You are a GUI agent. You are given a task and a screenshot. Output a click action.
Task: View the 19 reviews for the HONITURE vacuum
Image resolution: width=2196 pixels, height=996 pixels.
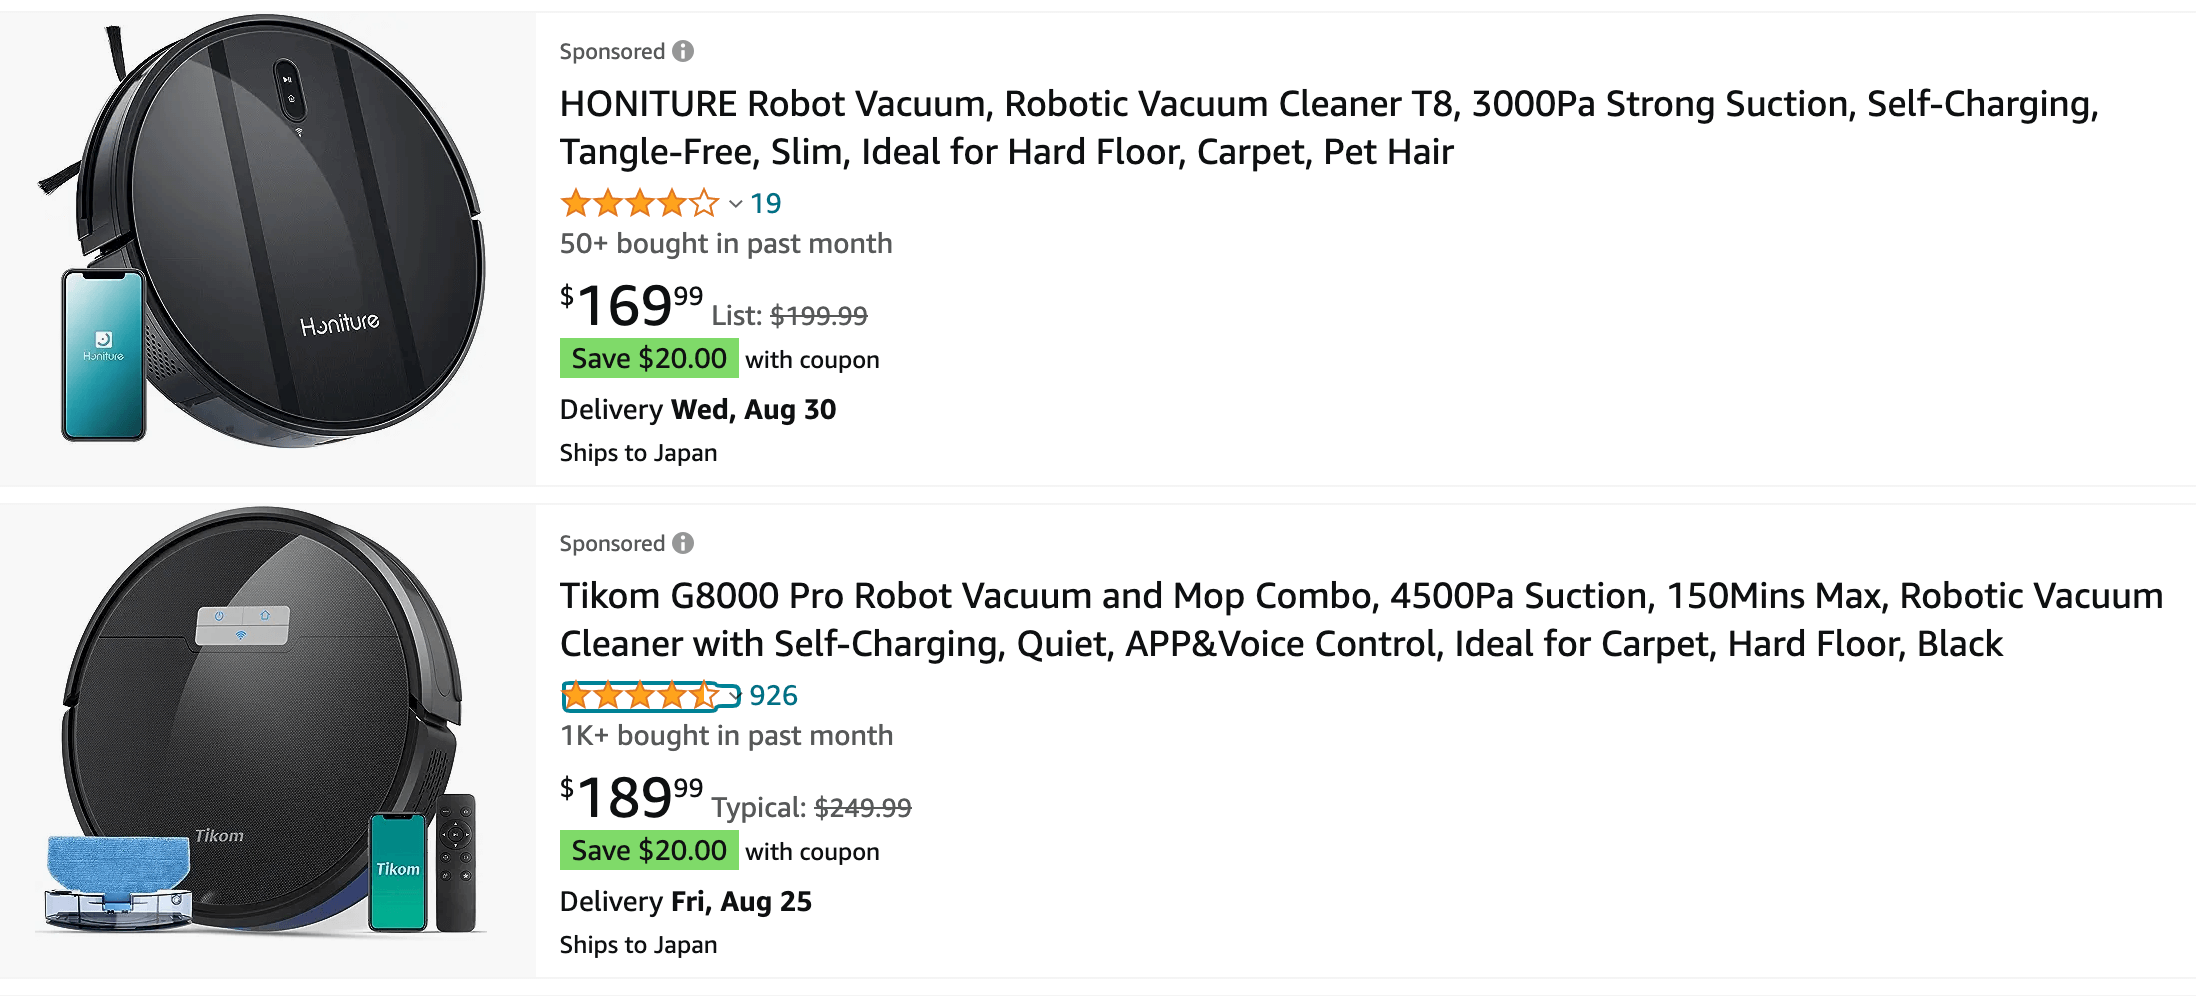766,204
